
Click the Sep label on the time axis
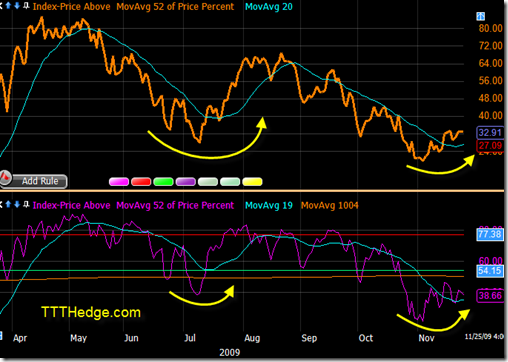[309, 338]
